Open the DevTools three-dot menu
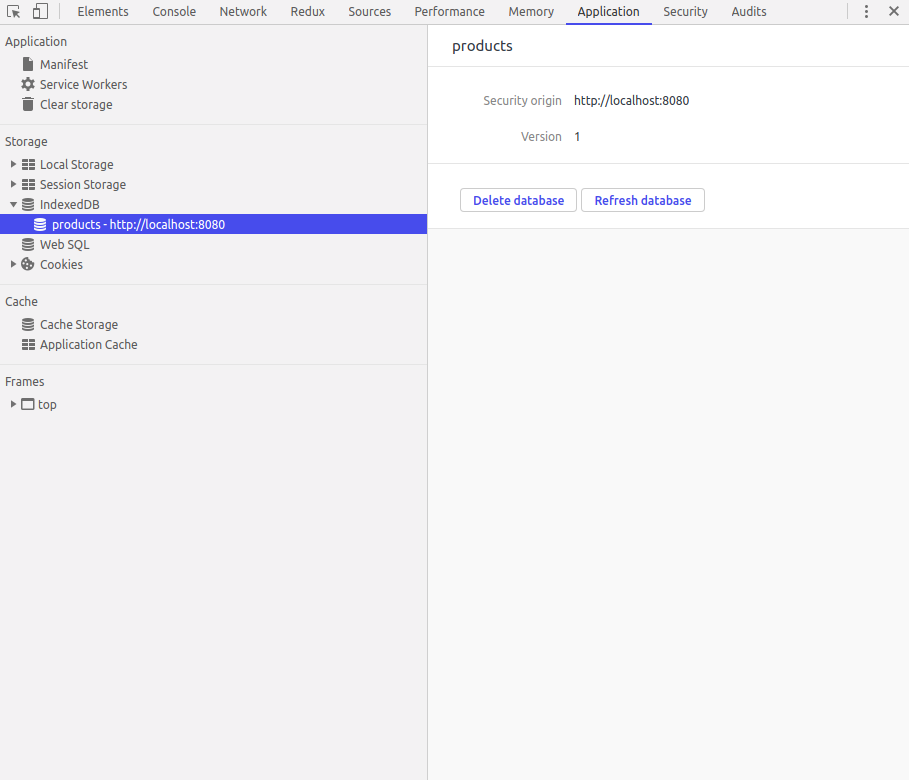909x780 pixels. click(866, 12)
